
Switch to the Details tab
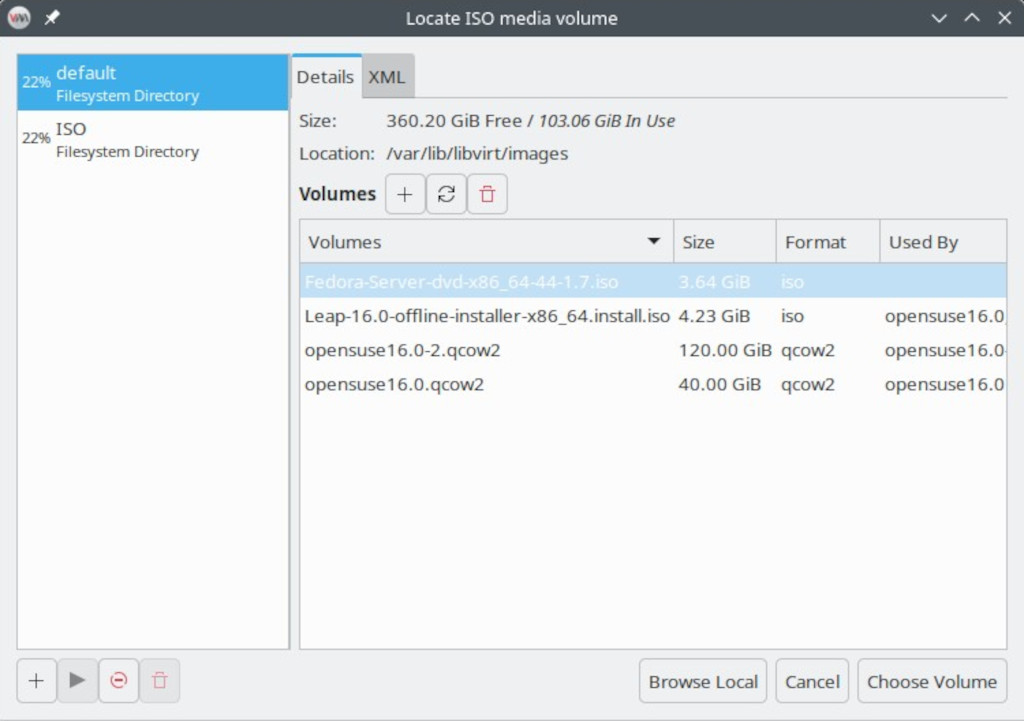(325, 76)
